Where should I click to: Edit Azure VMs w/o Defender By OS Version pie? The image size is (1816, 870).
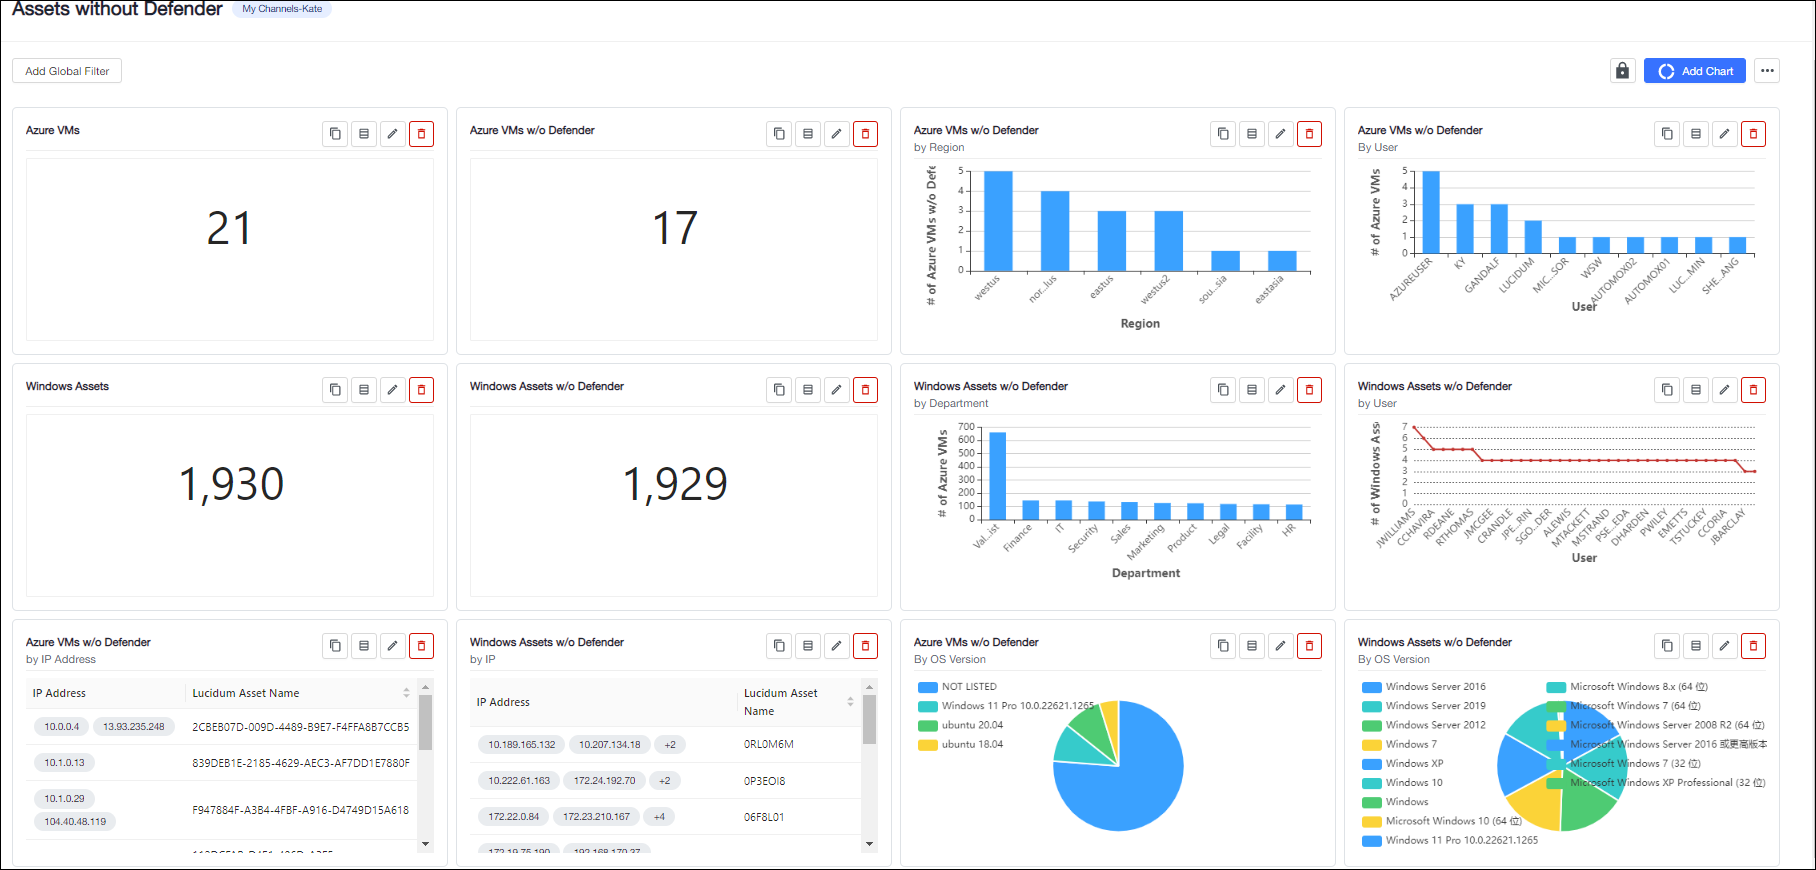tap(1281, 646)
